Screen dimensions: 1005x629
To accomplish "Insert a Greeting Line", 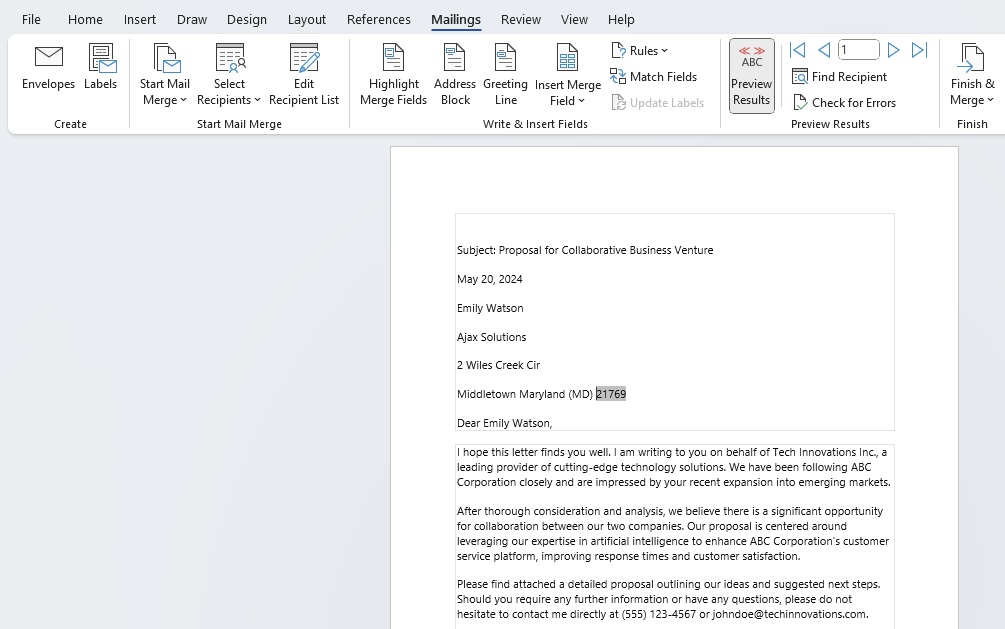I will pos(506,75).
